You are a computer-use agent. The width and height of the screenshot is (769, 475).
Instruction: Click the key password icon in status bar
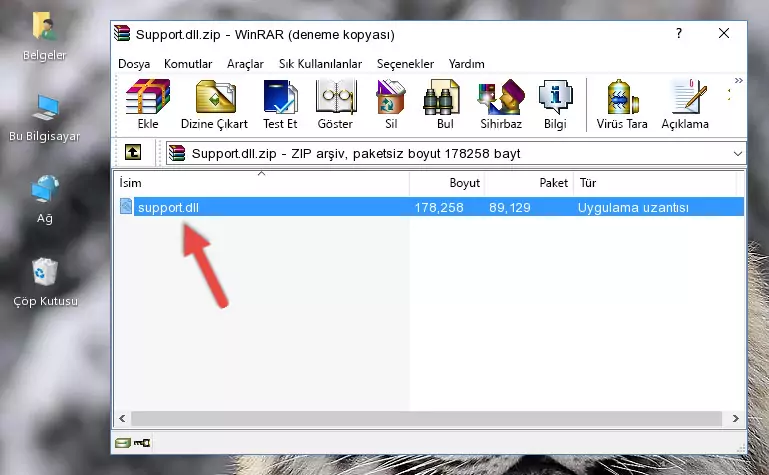(142, 443)
